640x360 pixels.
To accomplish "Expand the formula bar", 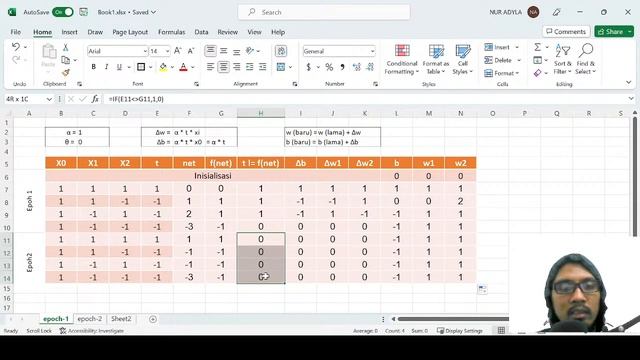I will (631, 99).
